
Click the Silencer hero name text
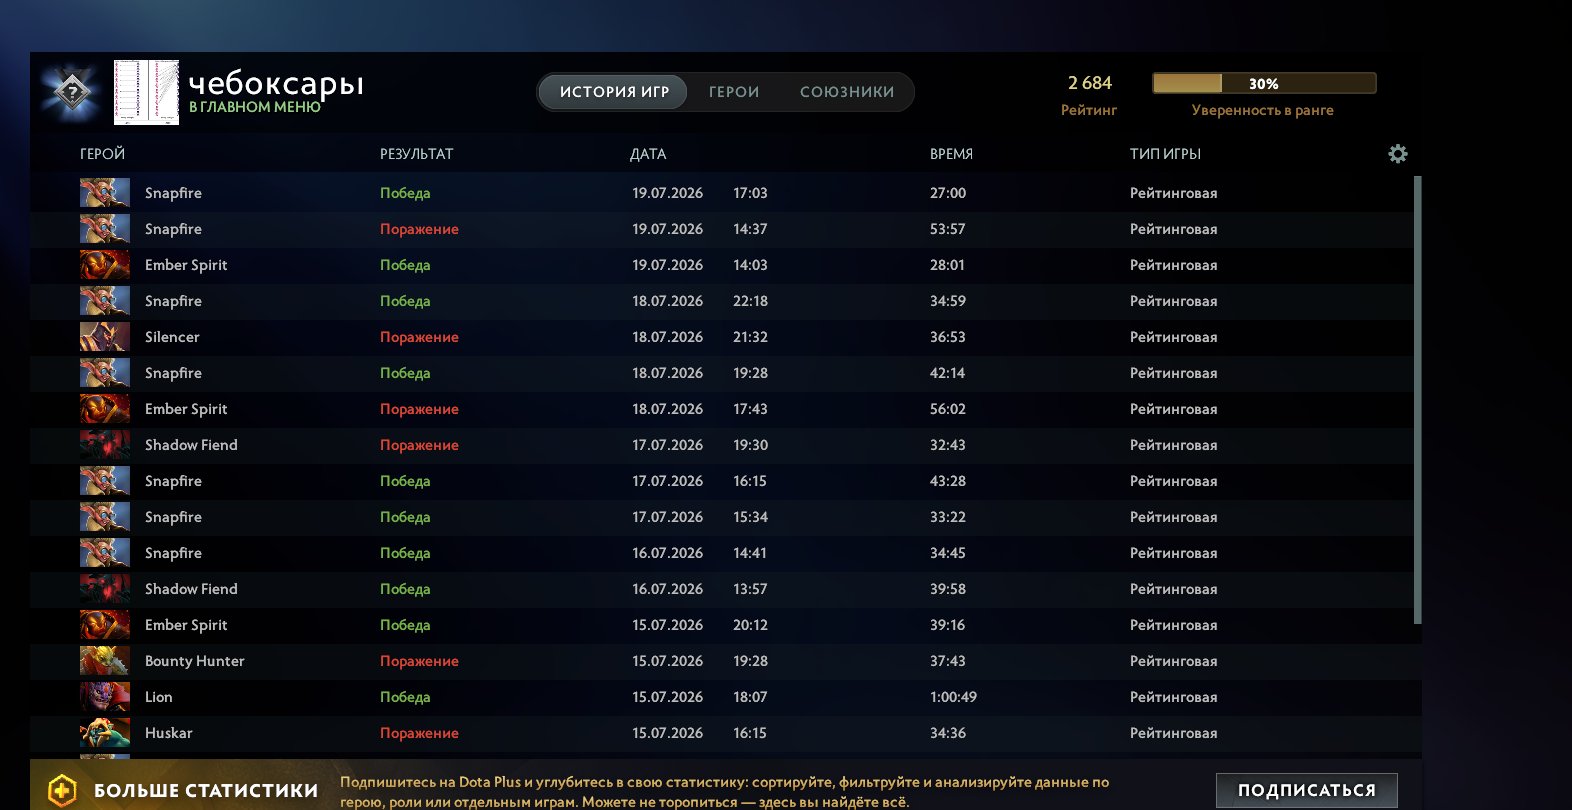click(172, 337)
